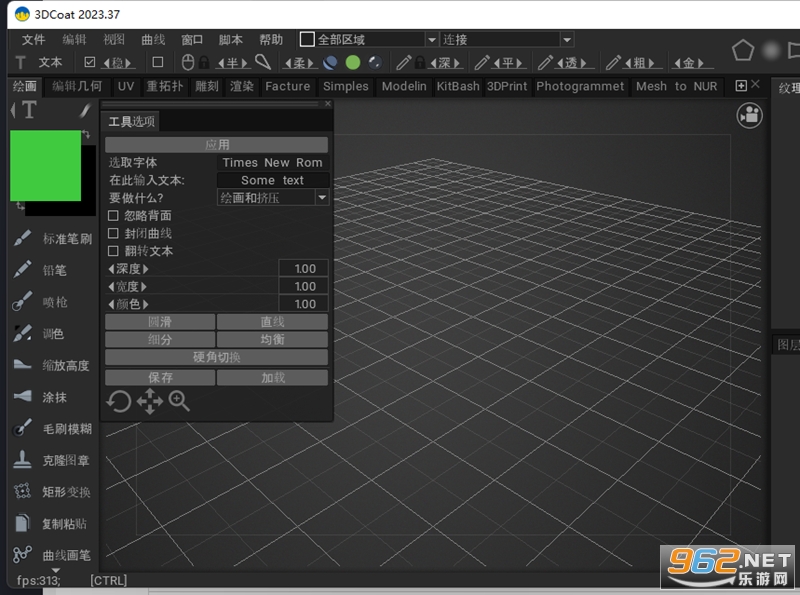Select the 矩形变换 rectangle transform tool
This screenshot has height=595, width=800.
(x=52, y=492)
